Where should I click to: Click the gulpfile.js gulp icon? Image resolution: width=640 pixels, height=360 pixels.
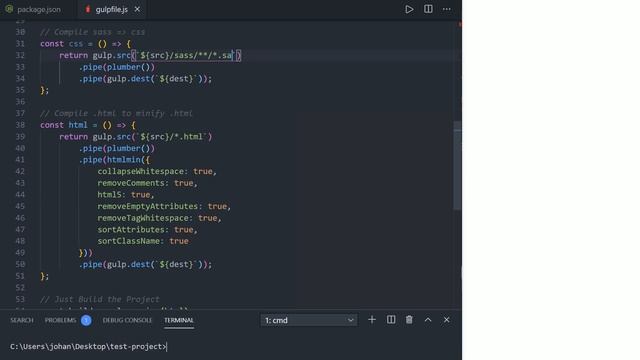(88, 9)
